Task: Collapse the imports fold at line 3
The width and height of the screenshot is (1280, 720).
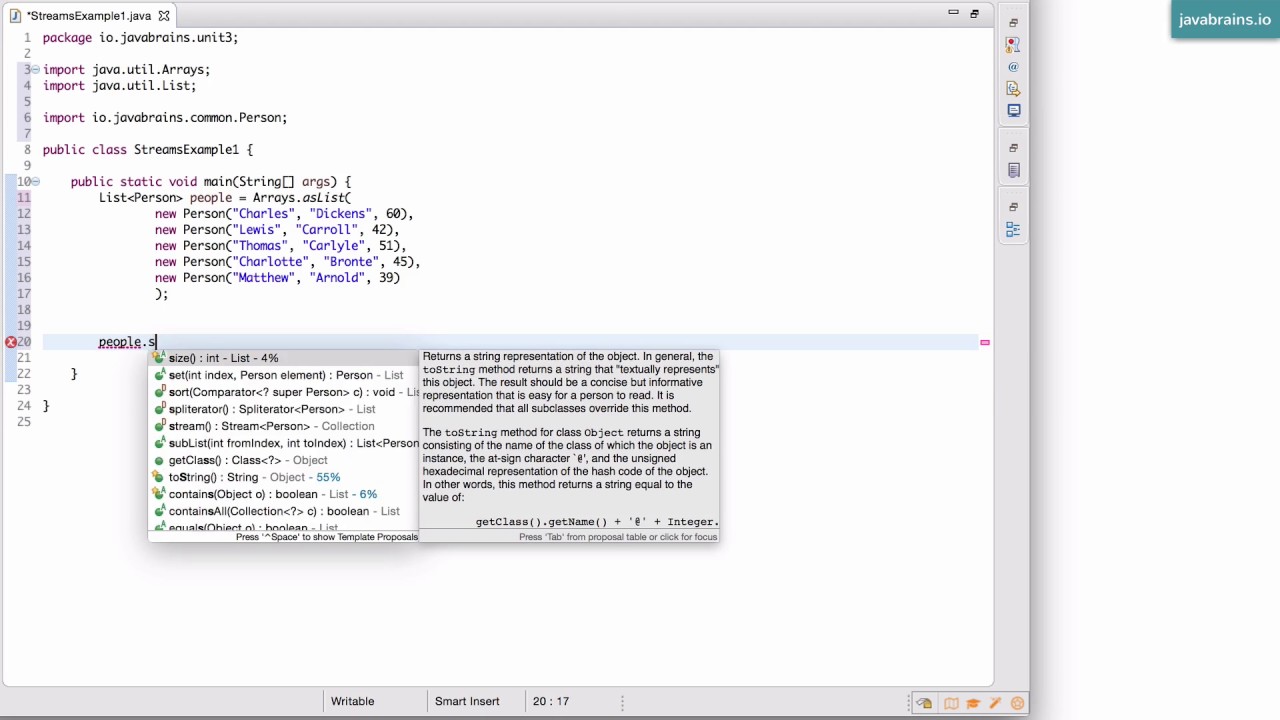Action: click(x=35, y=70)
